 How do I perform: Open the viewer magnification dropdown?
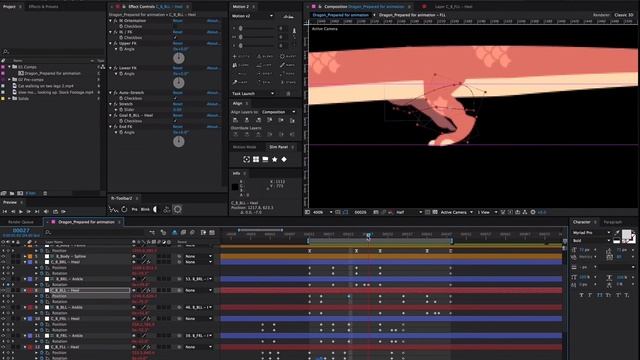322,212
